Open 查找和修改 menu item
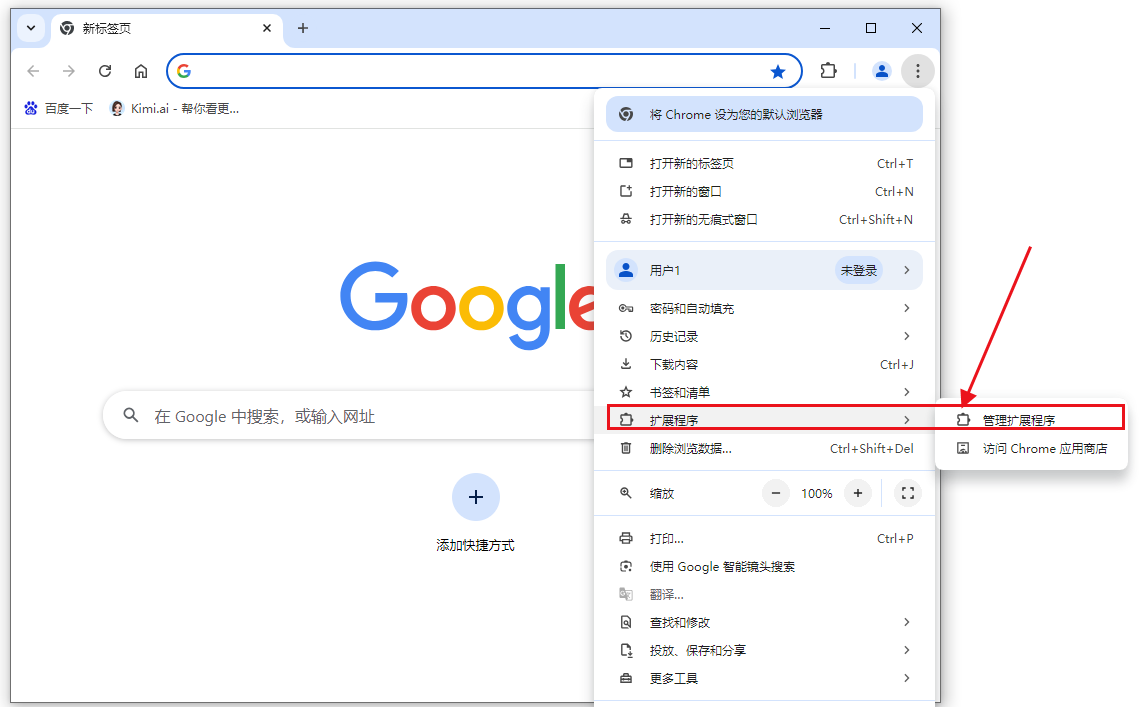 tap(764, 622)
